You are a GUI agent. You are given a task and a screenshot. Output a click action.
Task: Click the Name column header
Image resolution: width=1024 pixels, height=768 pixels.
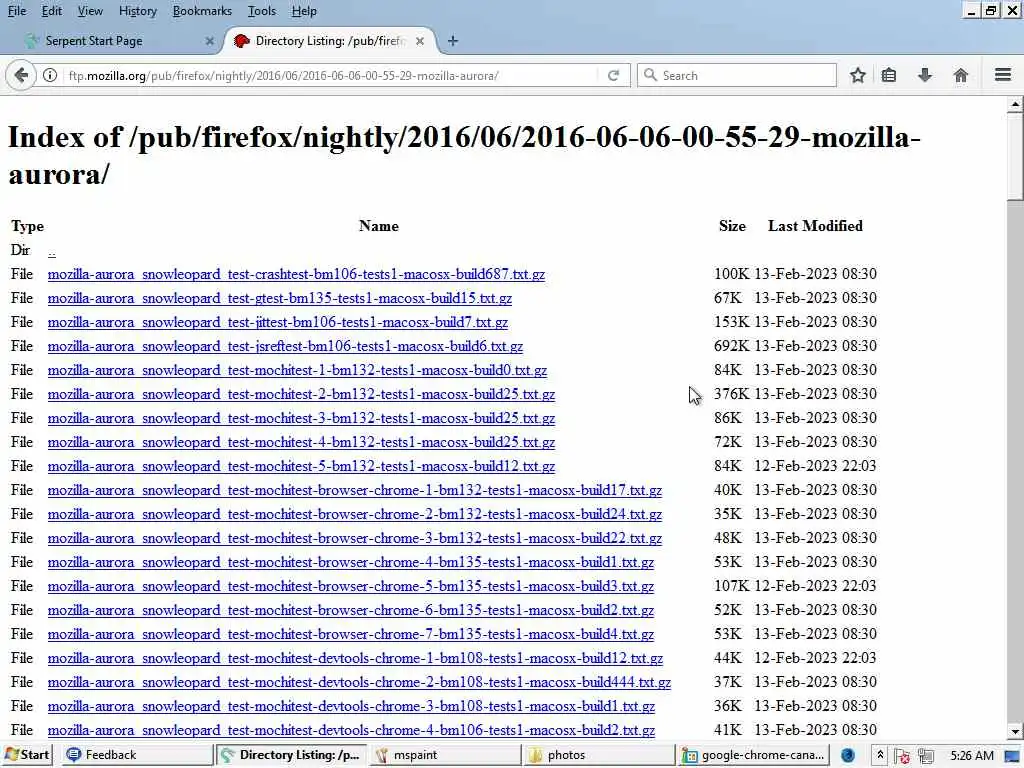pos(379,226)
